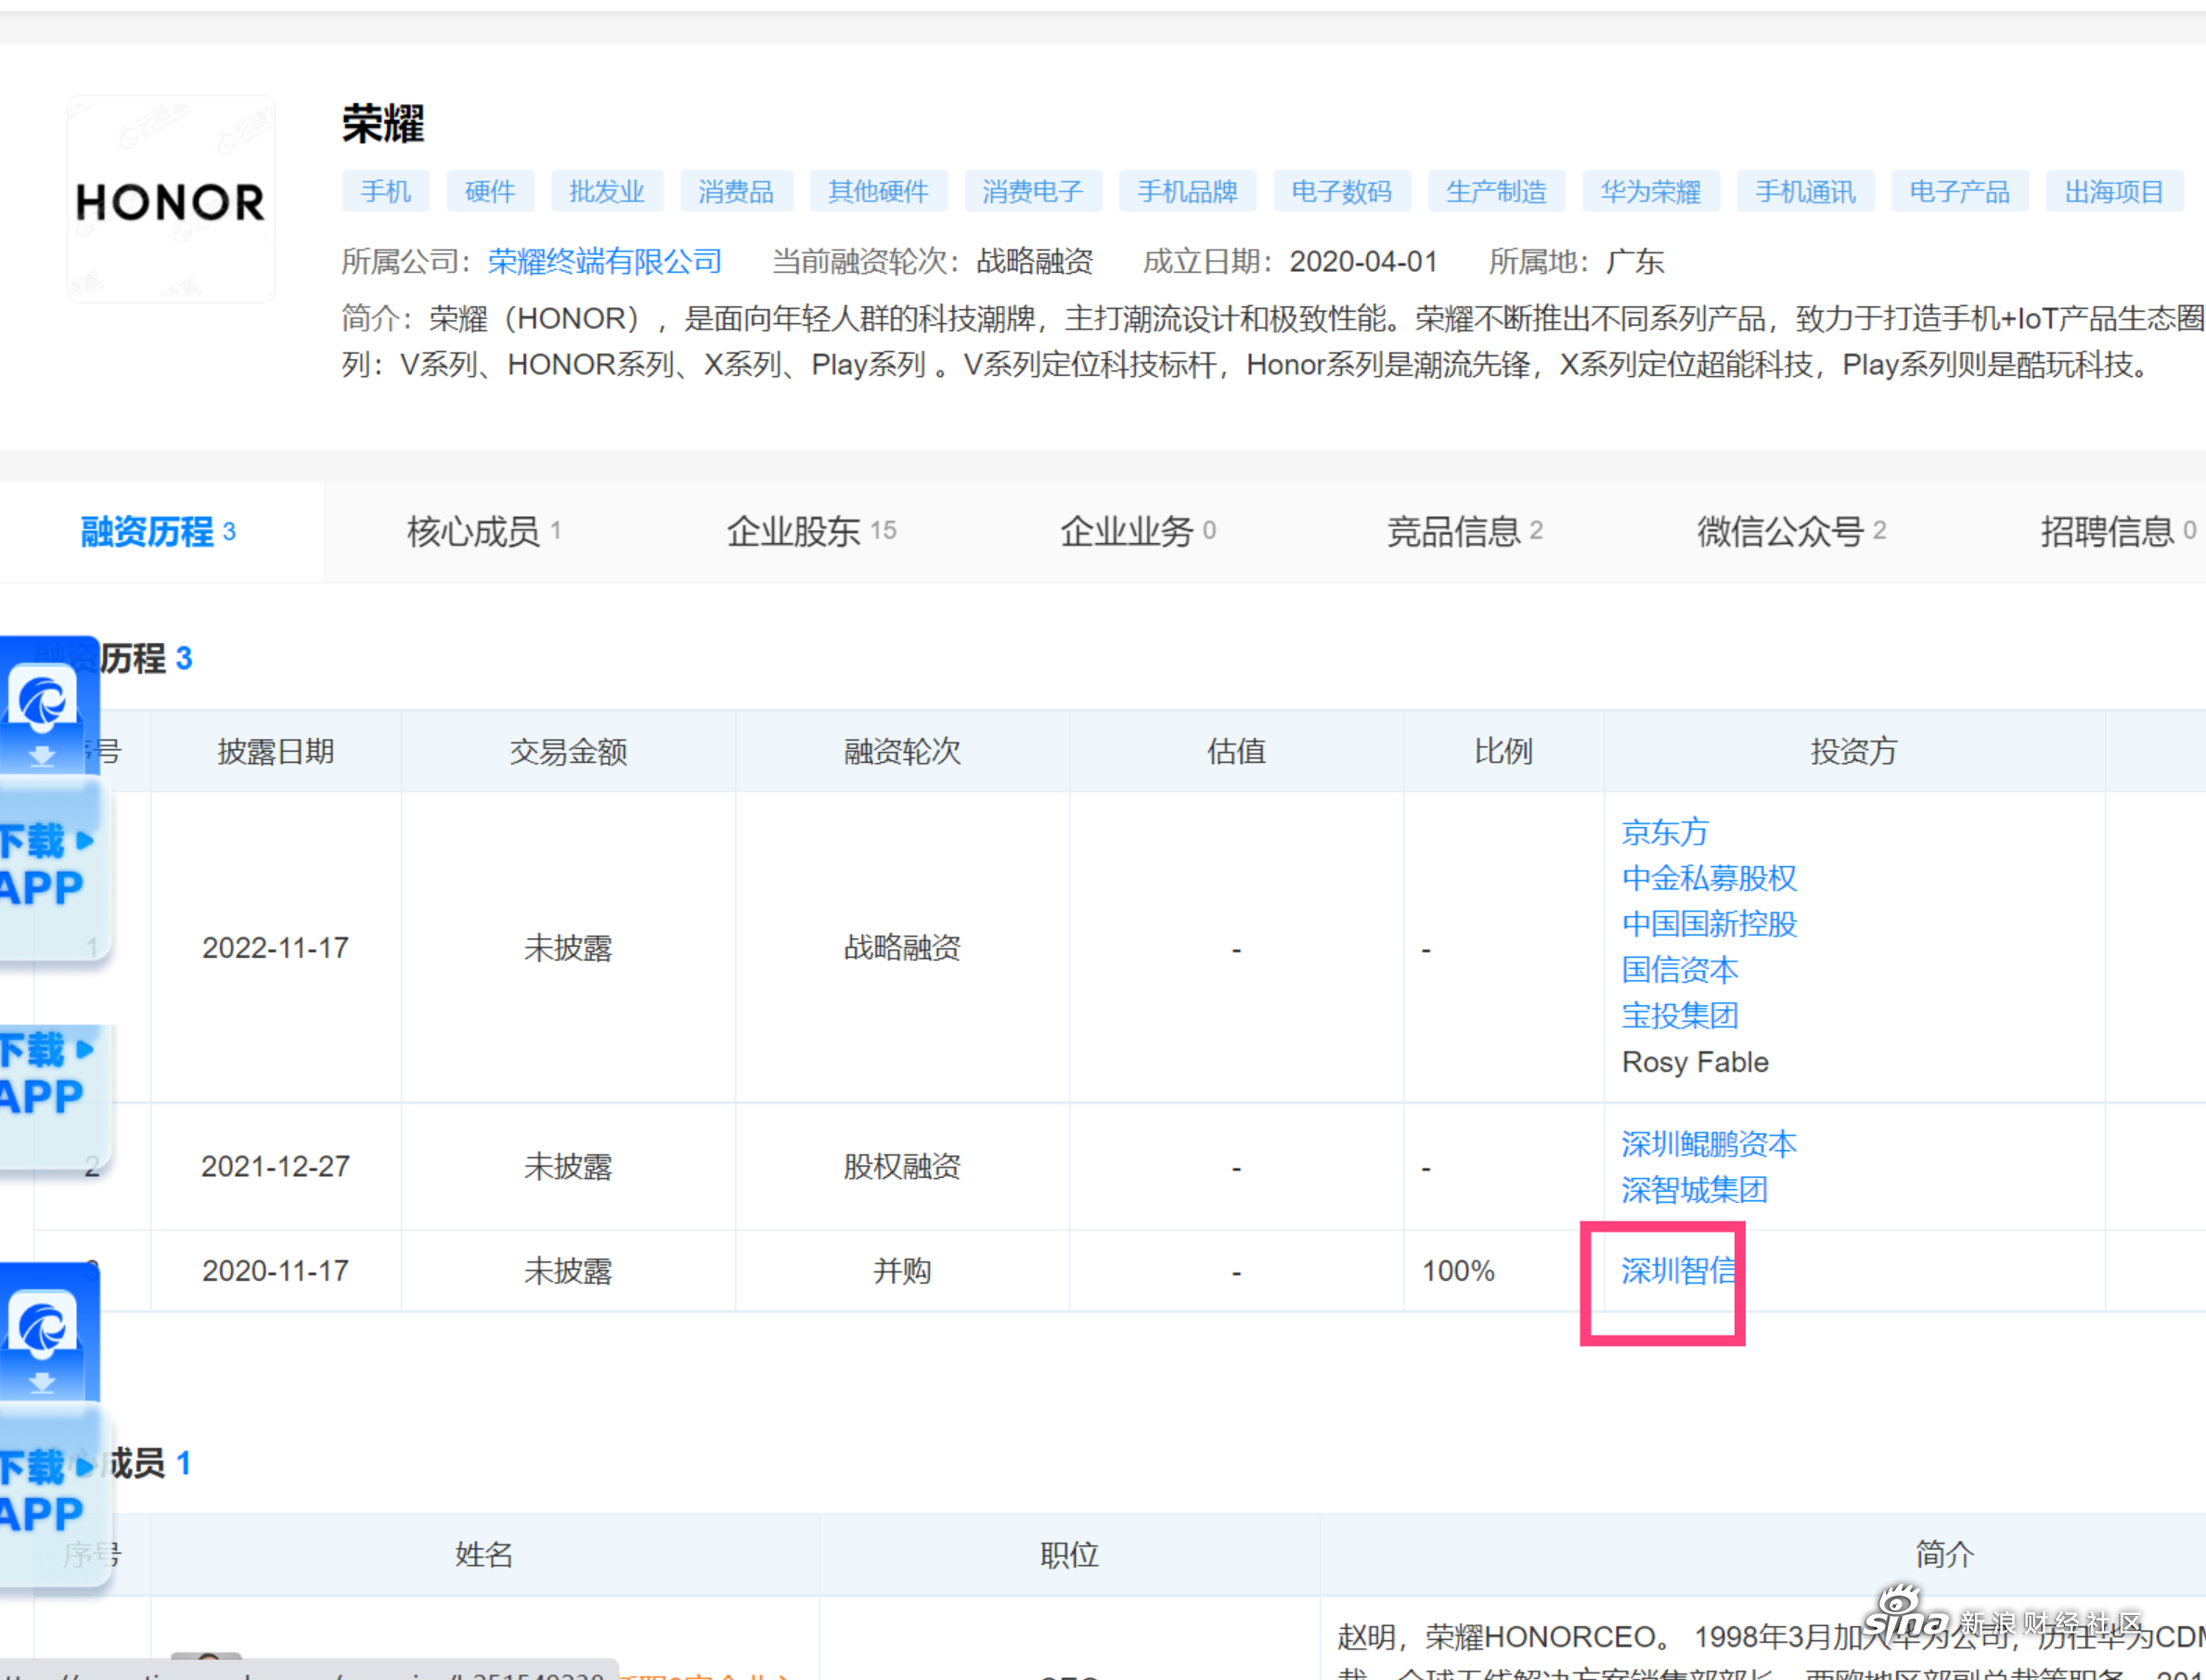
Task: Select the 批发业 tag
Action: coord(607,191)
